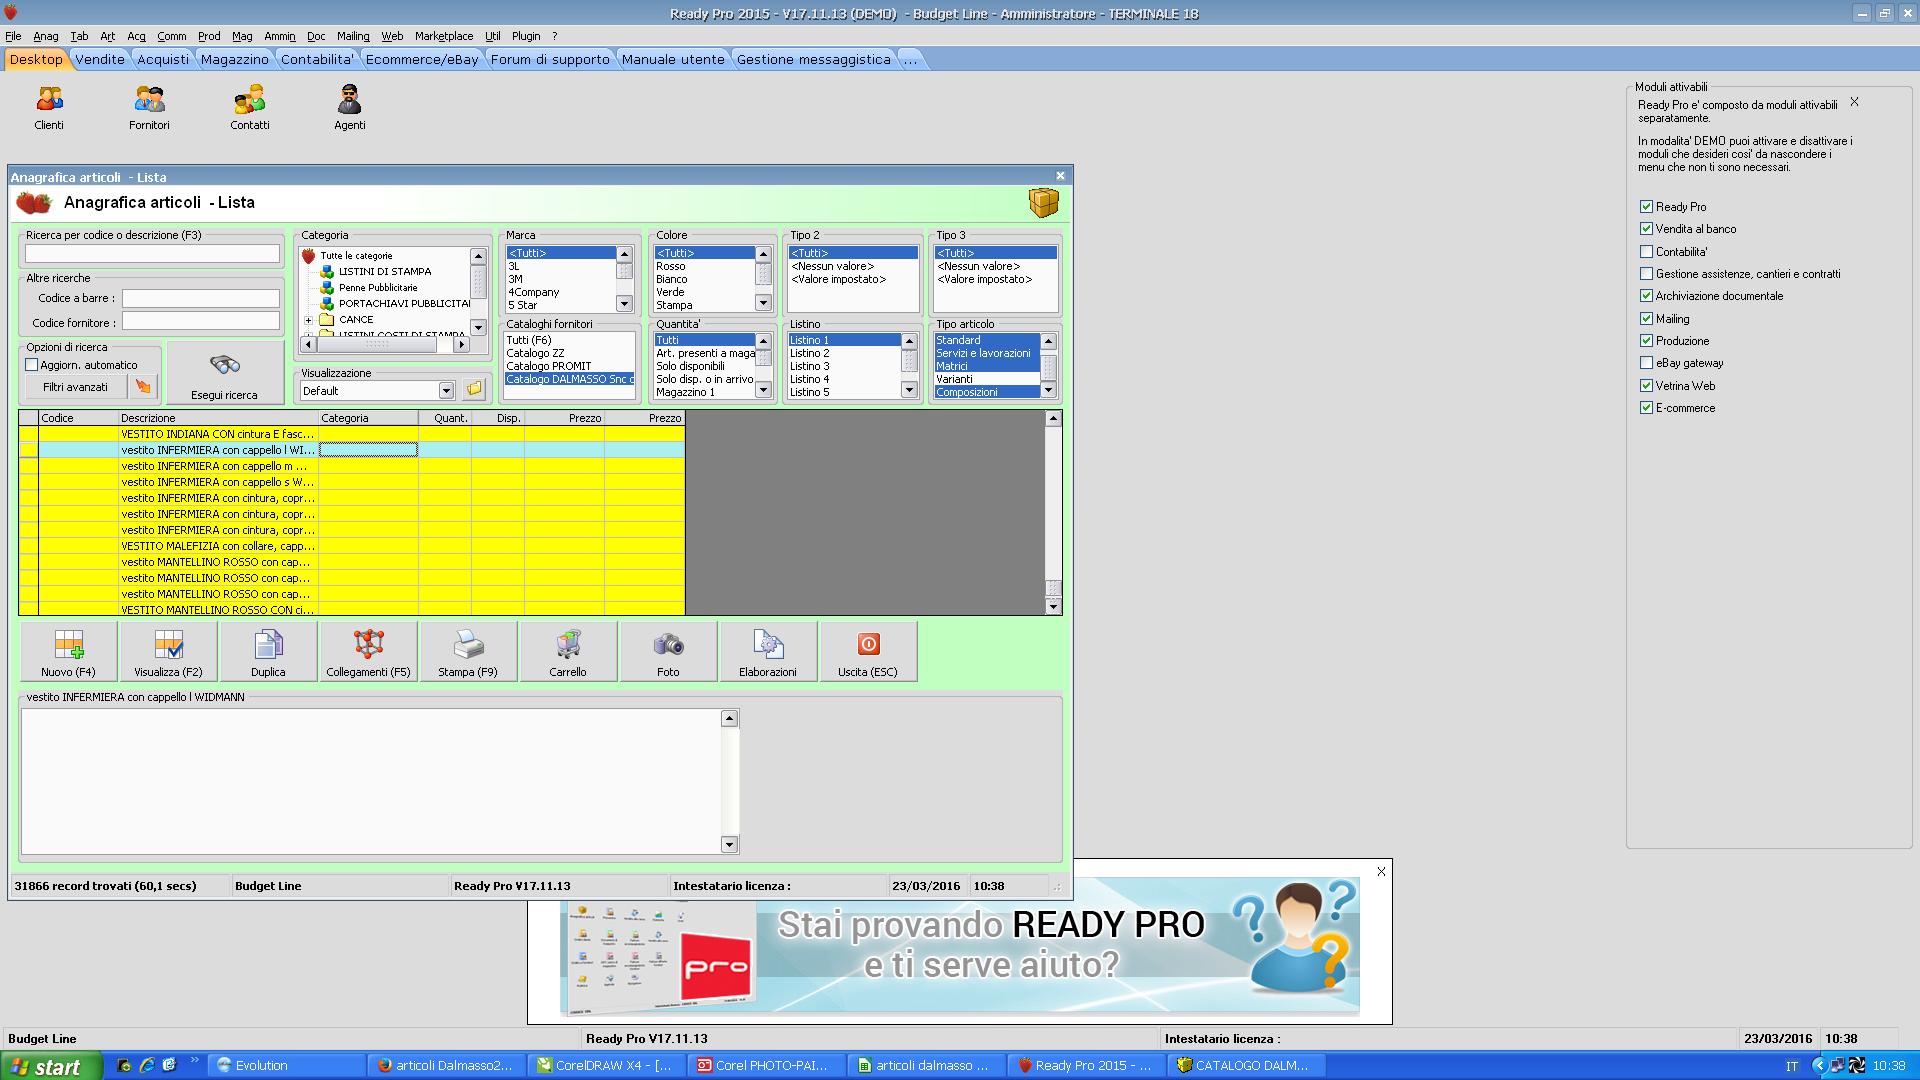Open the Fornitori desktop icon
The height and width of the screenshot is (1080, 1920).
click(149, 108)
